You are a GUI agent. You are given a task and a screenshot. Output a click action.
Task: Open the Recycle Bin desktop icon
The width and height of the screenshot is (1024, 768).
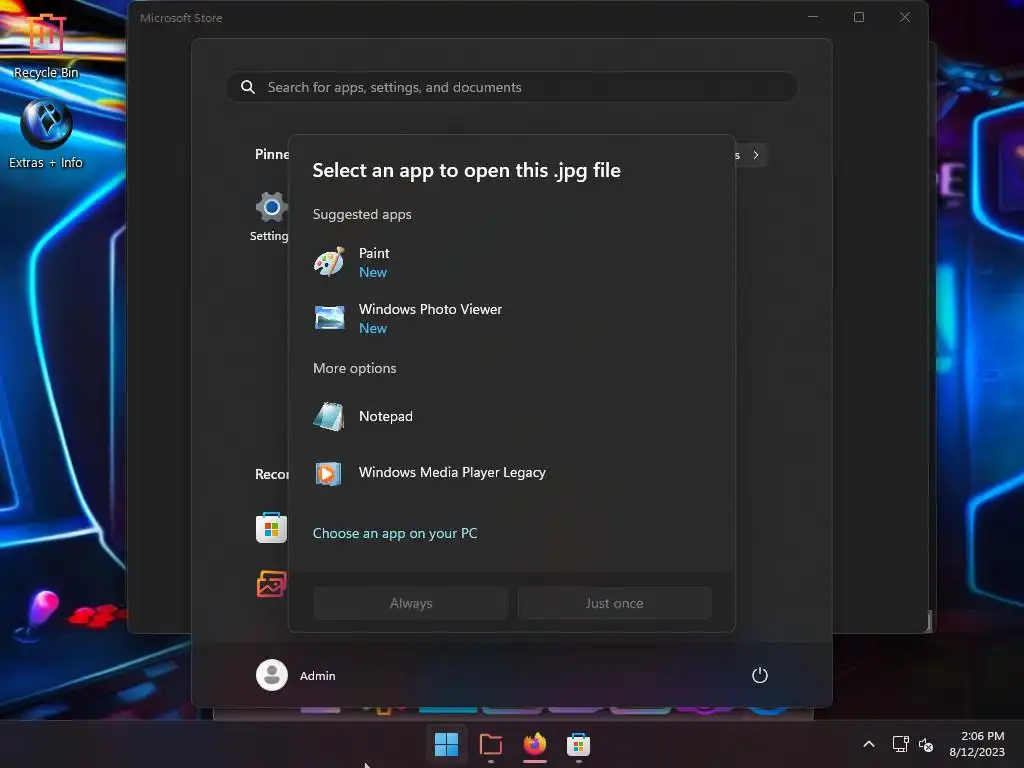(46, 45)
